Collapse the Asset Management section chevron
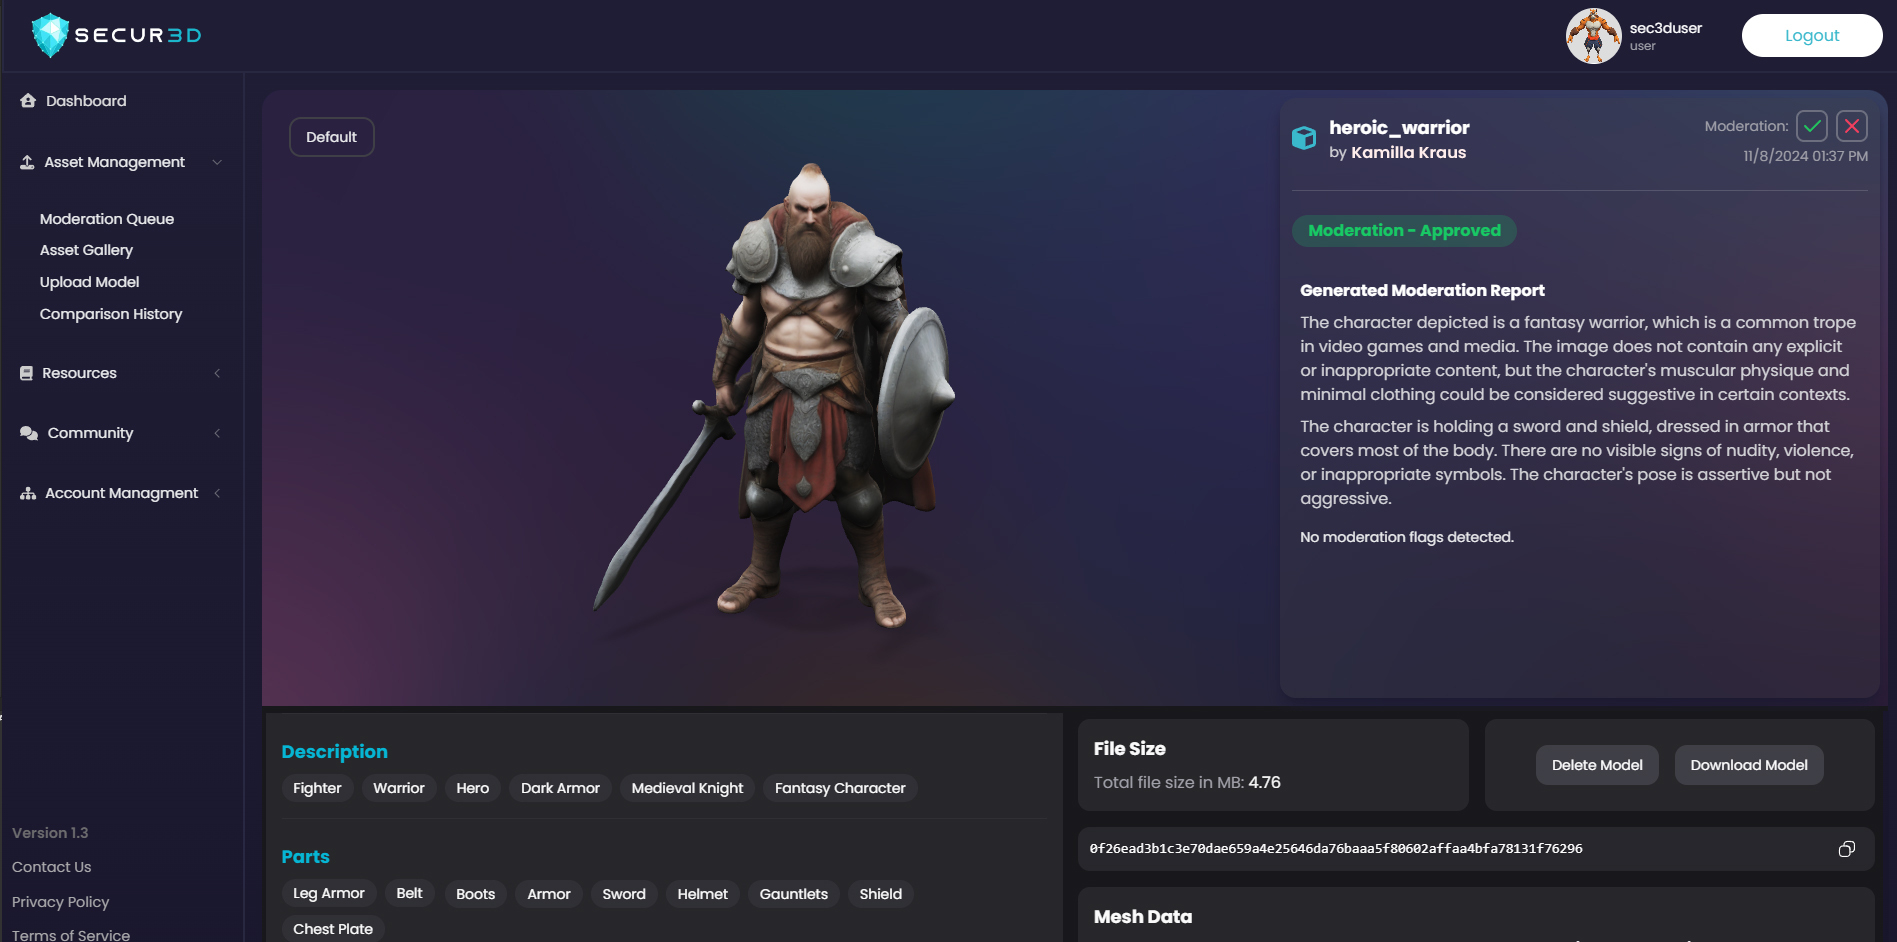The height and width of the screenshot is (942, 1897). pos(217,162)
